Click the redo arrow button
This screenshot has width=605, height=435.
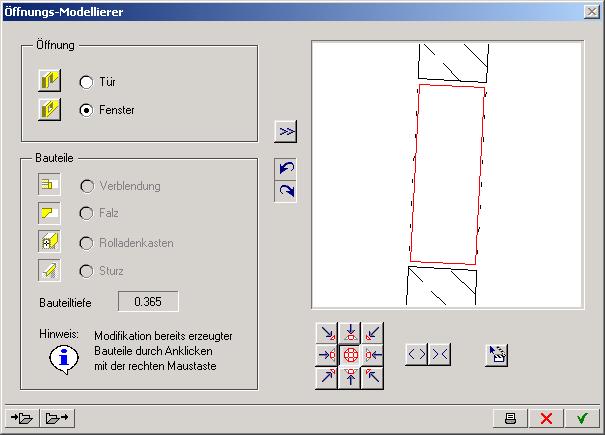286,191
